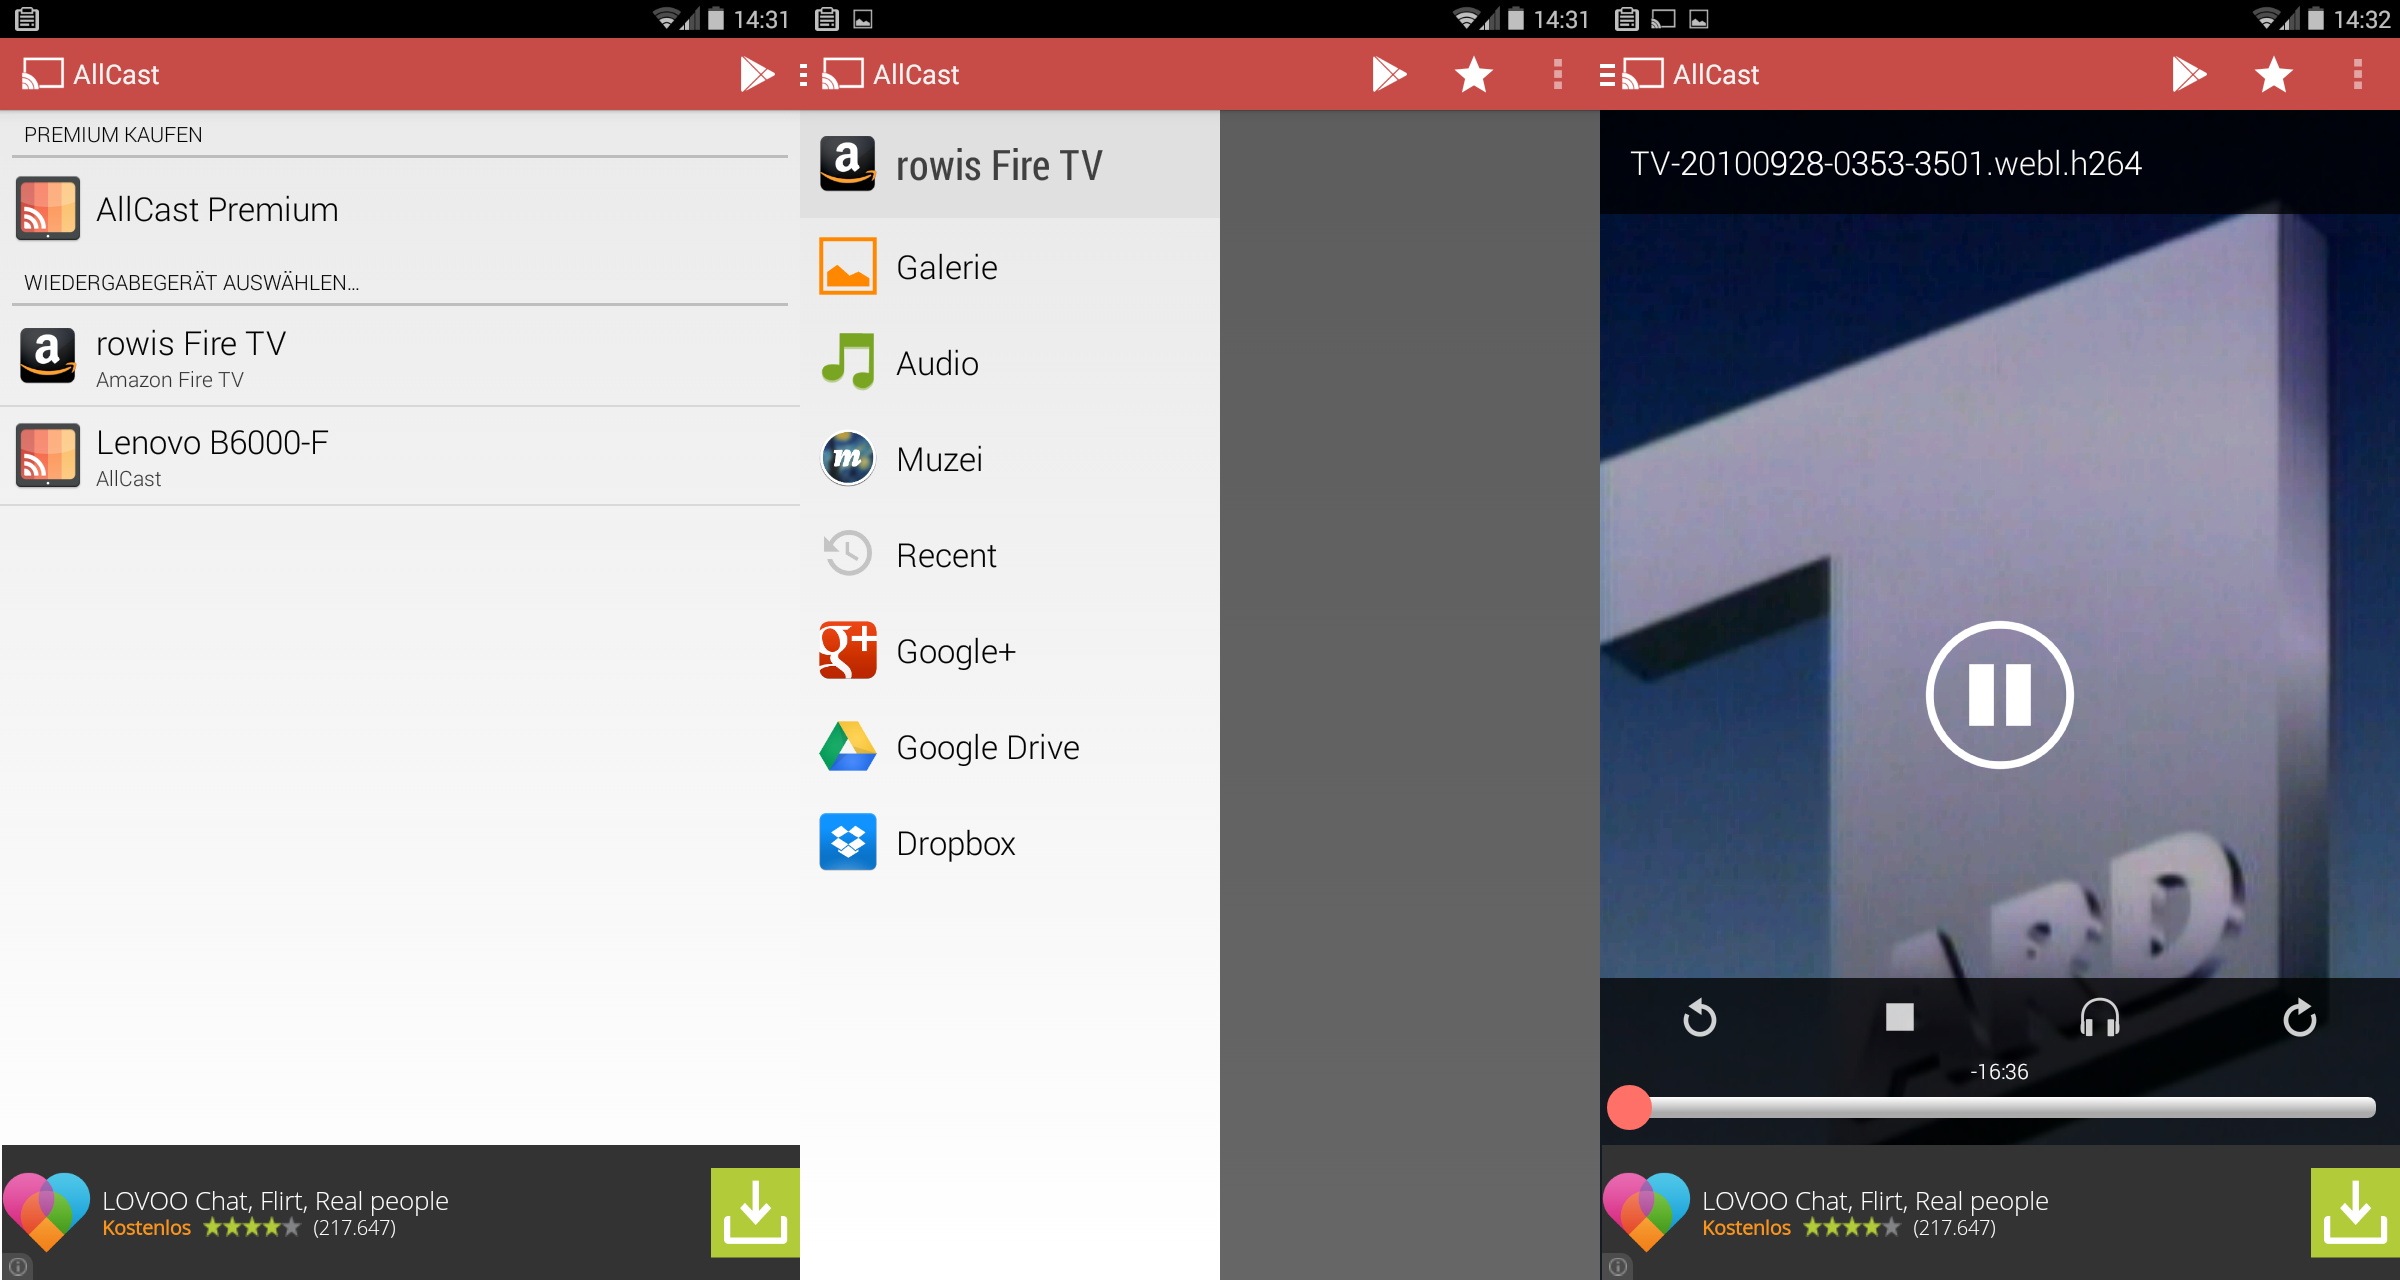
Task: Tap the star rate icon in player screen
Action: coord(2273,74)
